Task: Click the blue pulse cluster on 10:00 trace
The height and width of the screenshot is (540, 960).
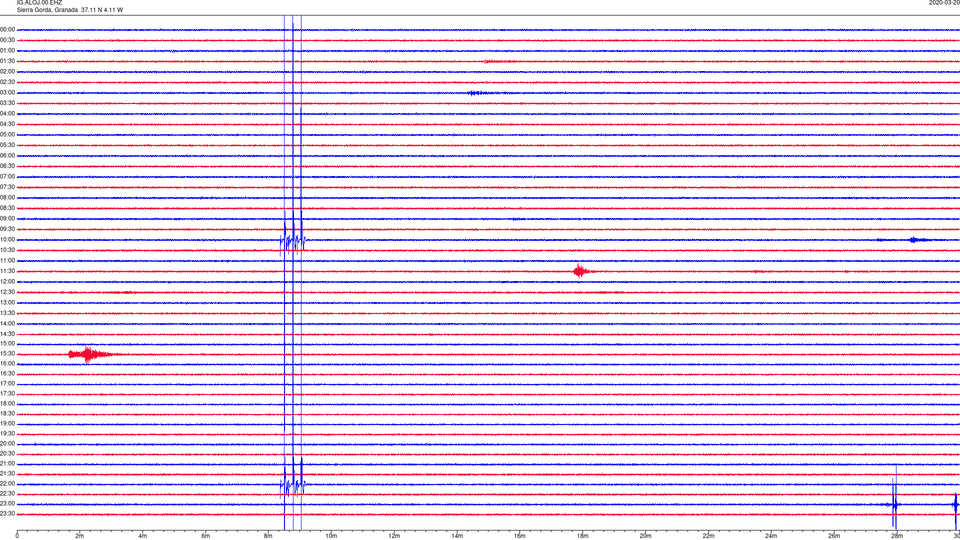Action: (x=293, y=238)
